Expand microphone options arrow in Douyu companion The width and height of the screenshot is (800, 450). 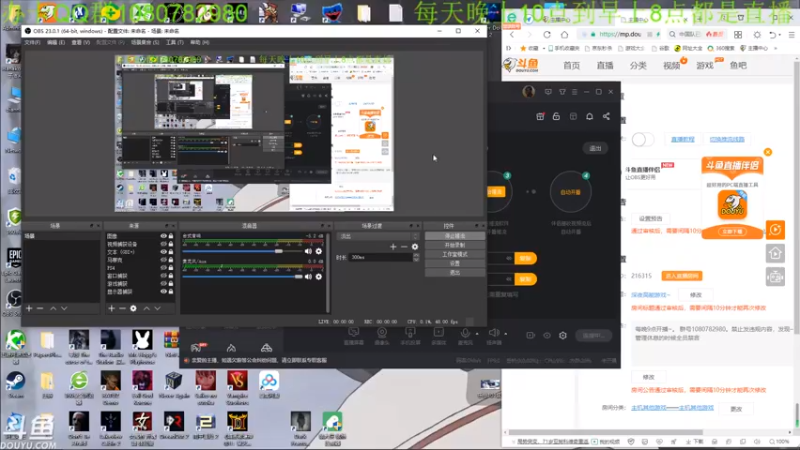click(477, 334)
